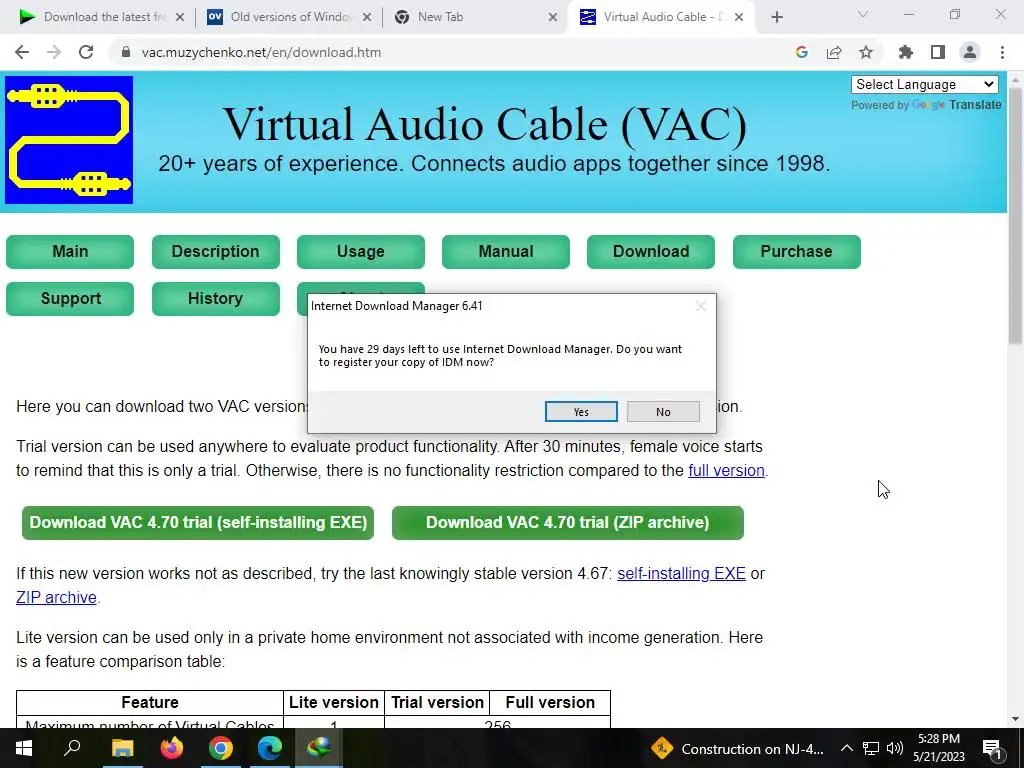This screenshot has height=768, width=1024.
Task: Close the Virtual Audio Cable tab
Action: (x=739, y=17)
